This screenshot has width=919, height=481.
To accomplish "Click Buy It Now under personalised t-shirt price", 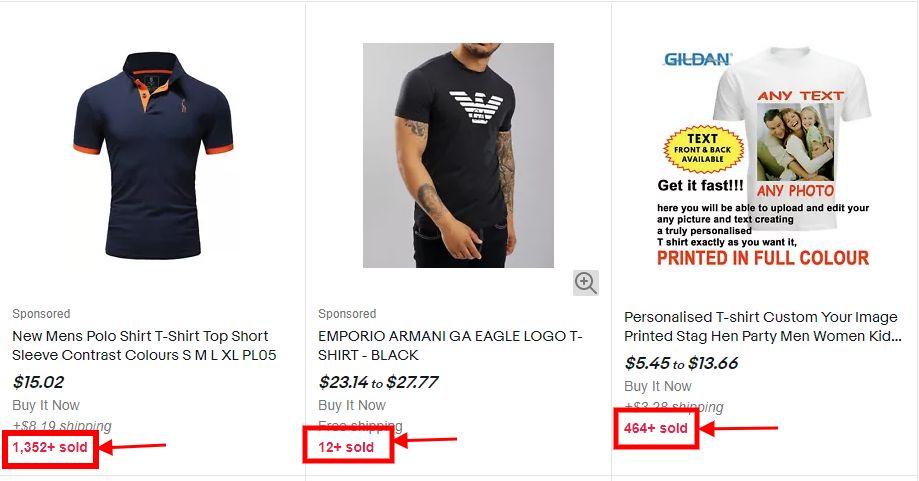I will [658, 387].
